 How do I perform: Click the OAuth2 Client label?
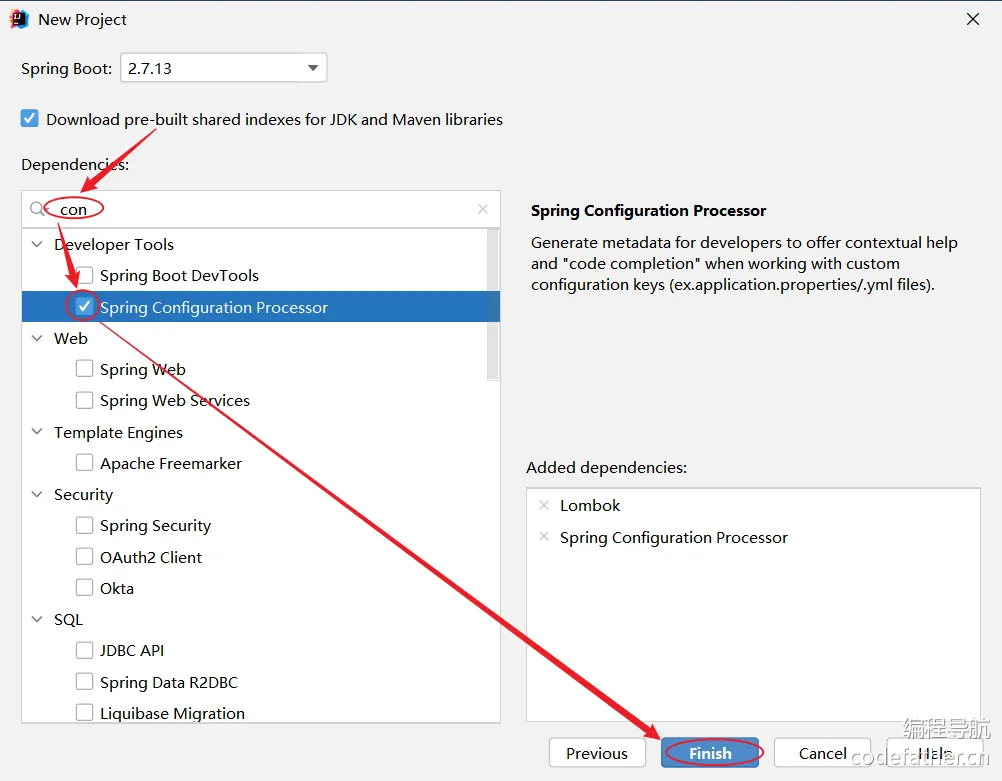[x=151, y=557]
